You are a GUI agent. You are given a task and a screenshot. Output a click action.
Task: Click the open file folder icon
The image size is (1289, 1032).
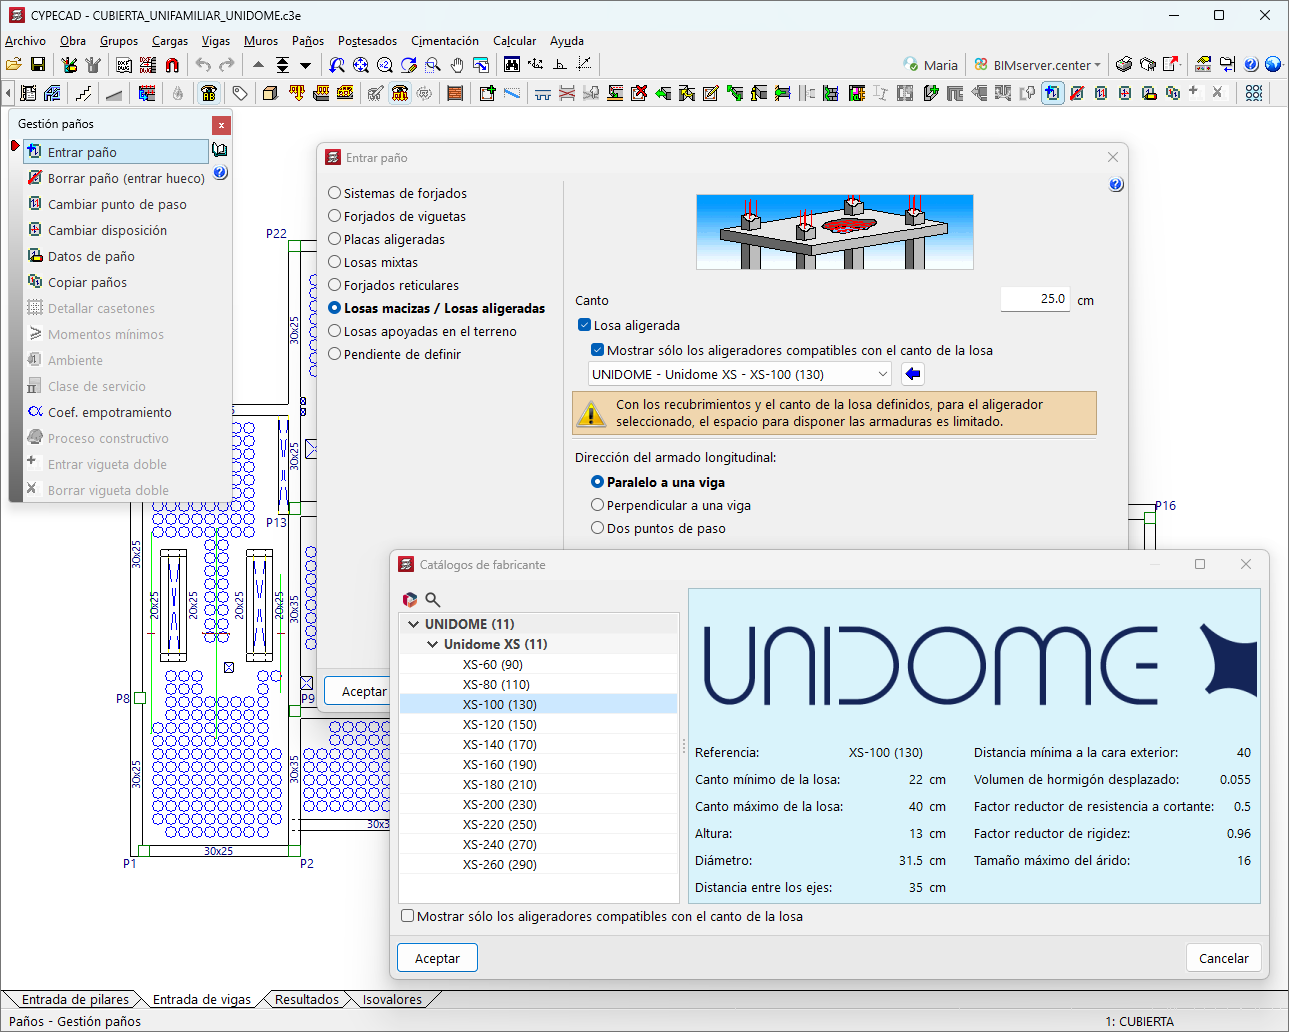tap(14, 65)
